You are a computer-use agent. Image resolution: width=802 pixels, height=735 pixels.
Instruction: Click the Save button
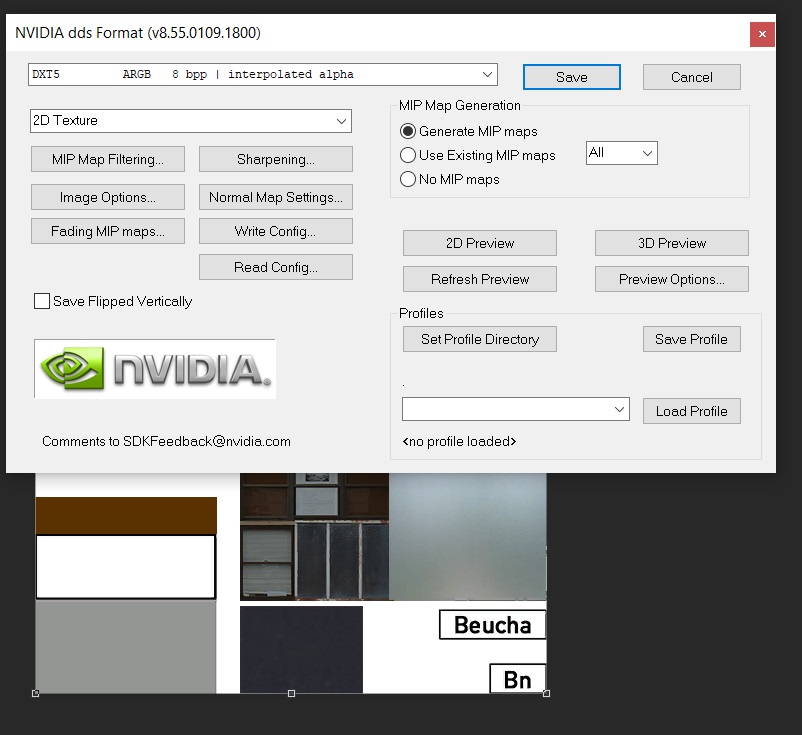point(571,77)
